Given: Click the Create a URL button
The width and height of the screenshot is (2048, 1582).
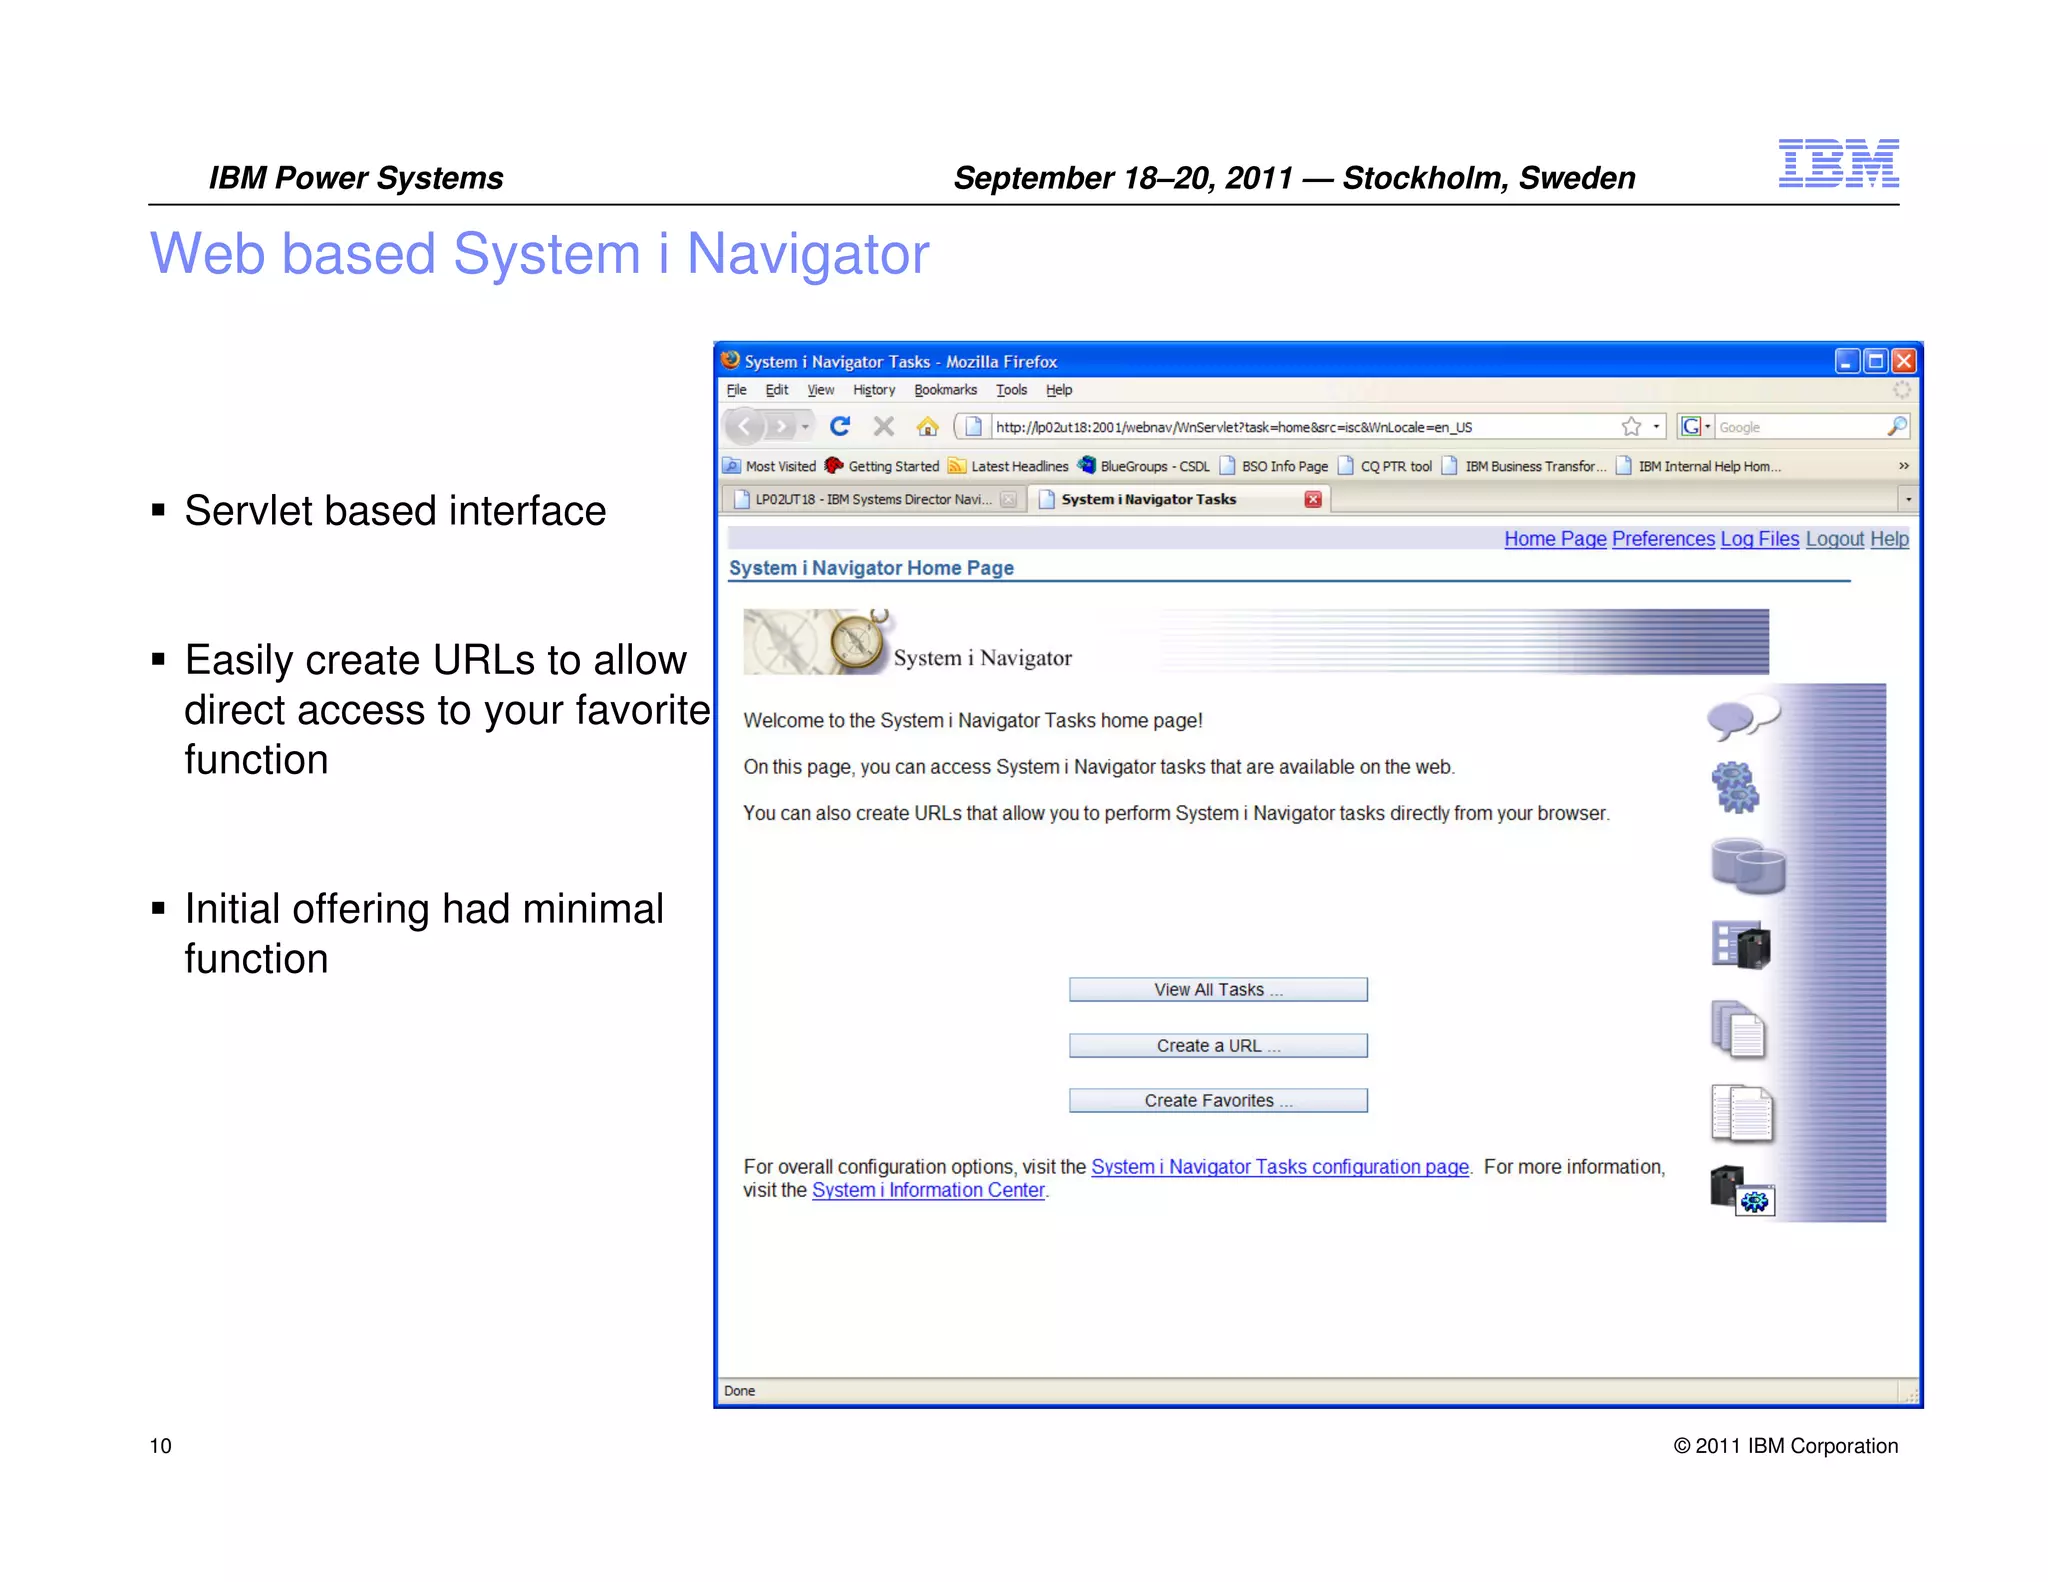Looking at the screenshot, I should (1218, 1045).
